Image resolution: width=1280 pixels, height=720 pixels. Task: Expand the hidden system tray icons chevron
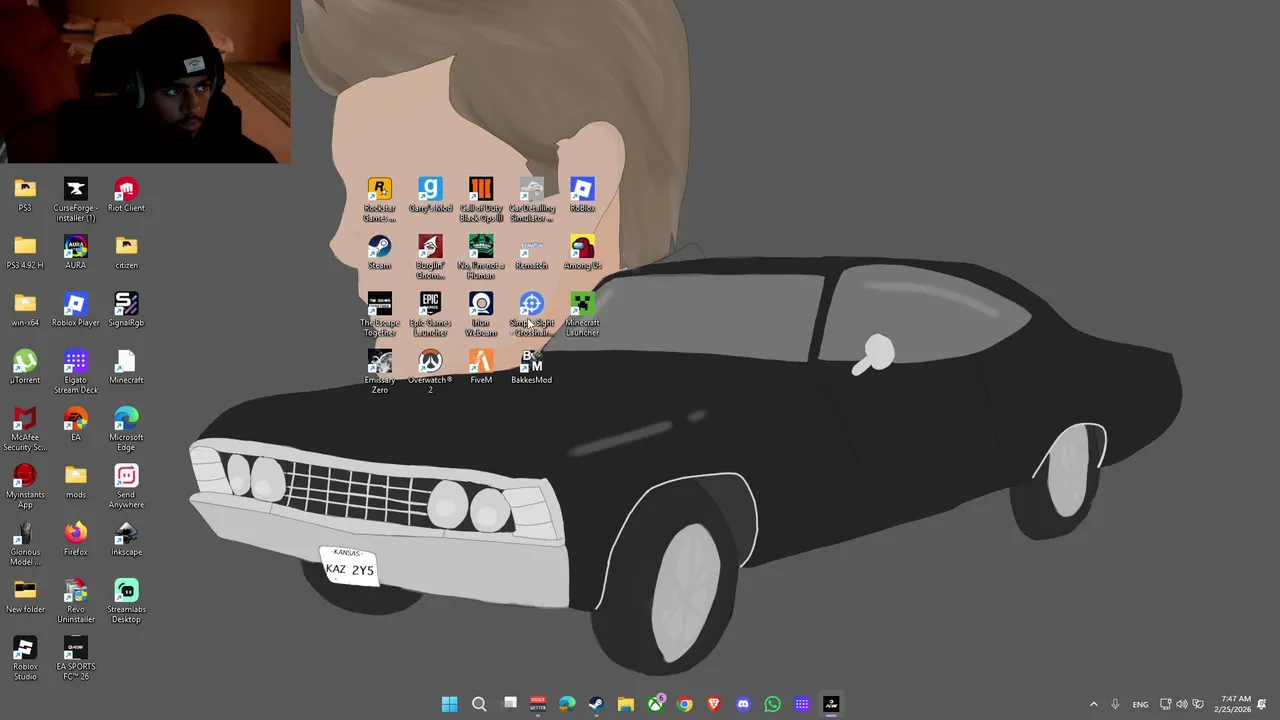pyautogui.click(x=1093, y=704)
